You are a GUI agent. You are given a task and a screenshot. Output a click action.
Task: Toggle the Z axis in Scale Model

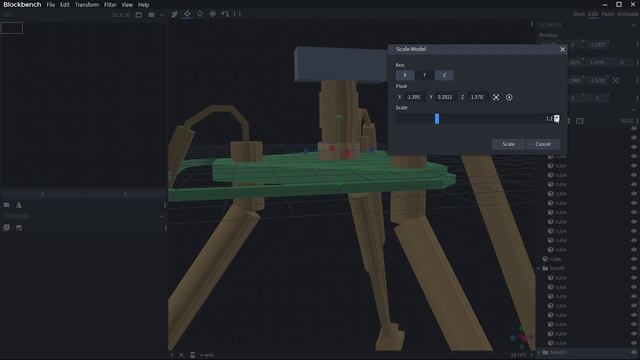[x=444, y=75]
